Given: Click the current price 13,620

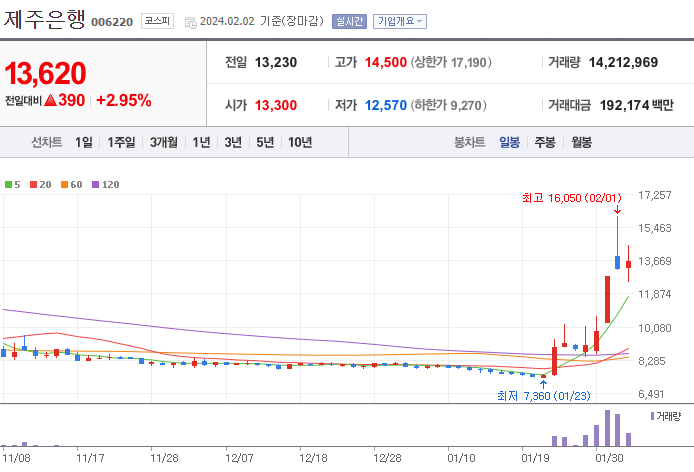Looking at the screenshot, I should tap(45, 74).
